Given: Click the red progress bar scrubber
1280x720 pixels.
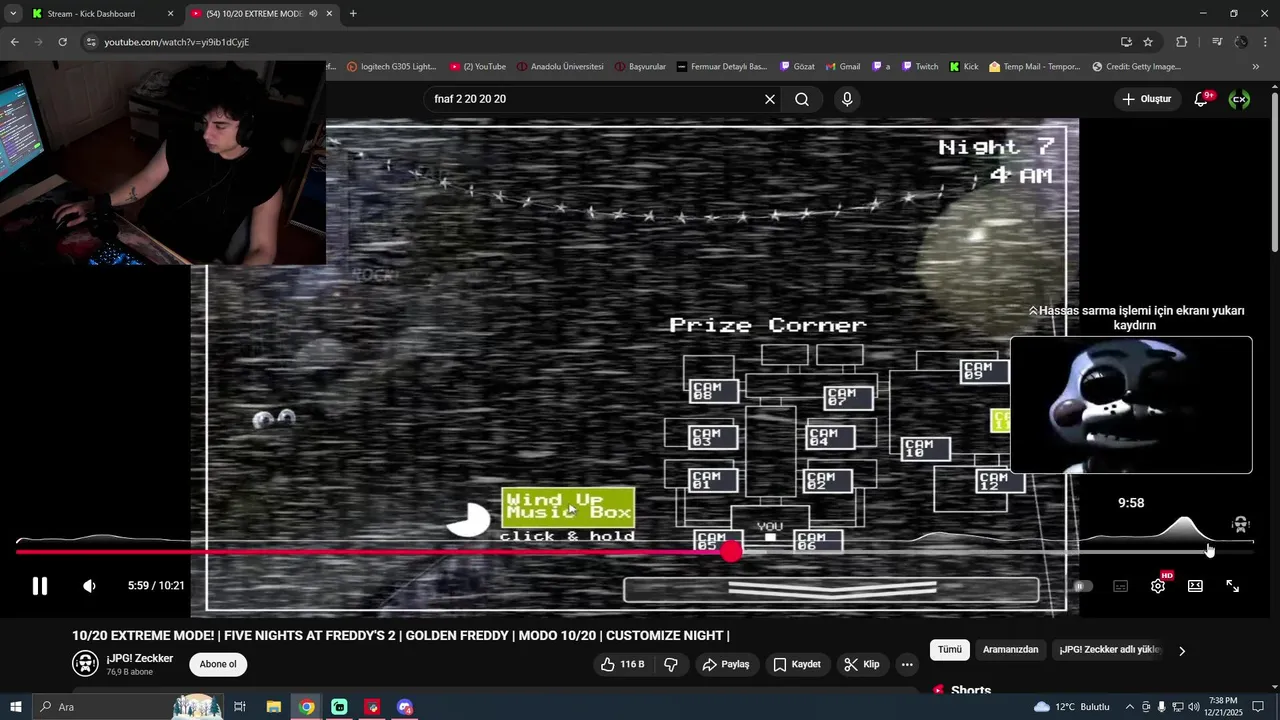Looking at the screenshot, I should [x=732, y=551].
